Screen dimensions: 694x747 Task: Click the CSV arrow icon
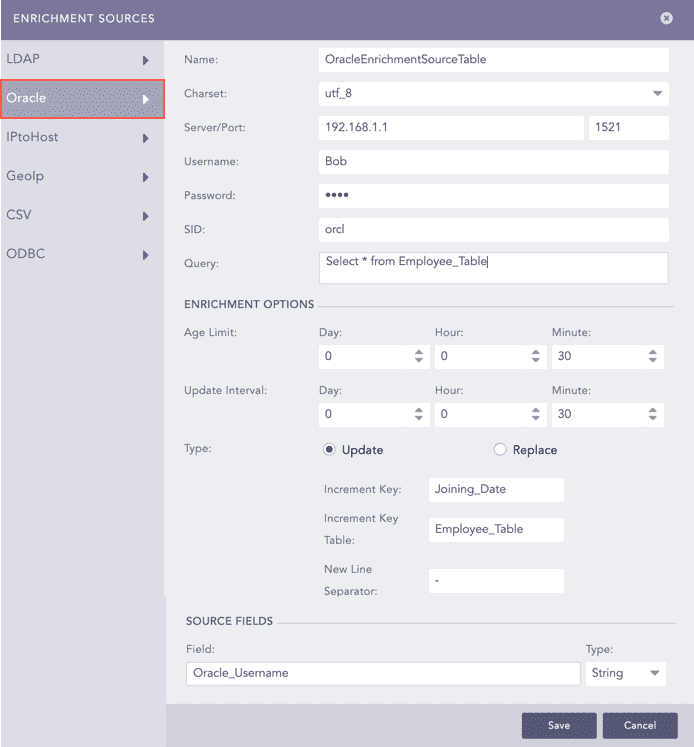coord(146,216)
